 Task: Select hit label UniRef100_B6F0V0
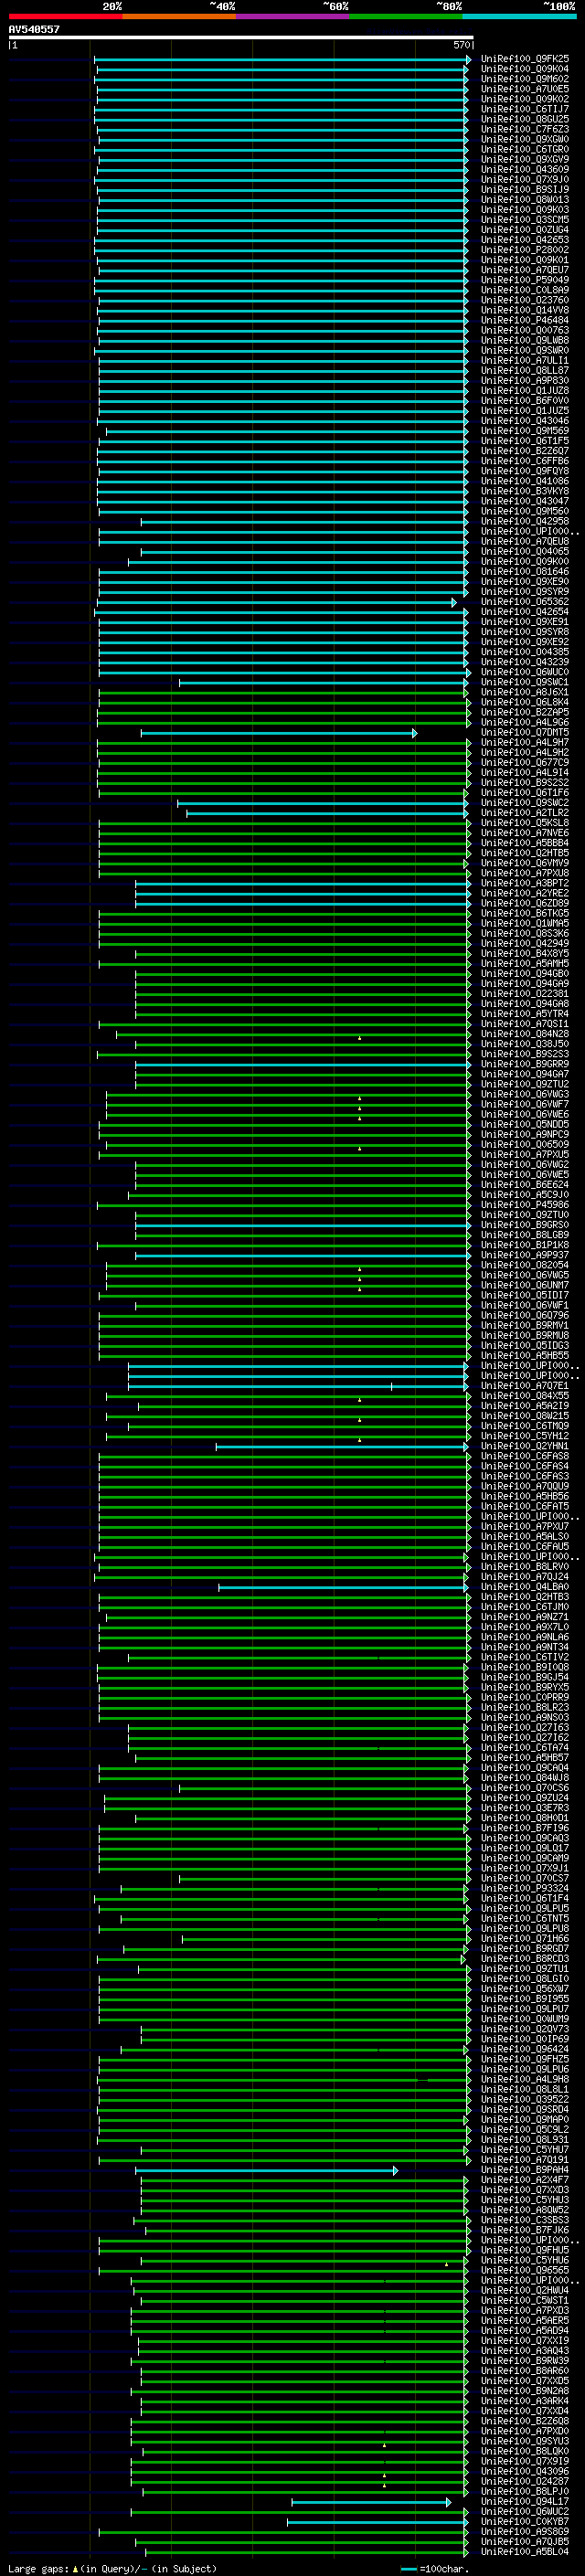(525, 400)
